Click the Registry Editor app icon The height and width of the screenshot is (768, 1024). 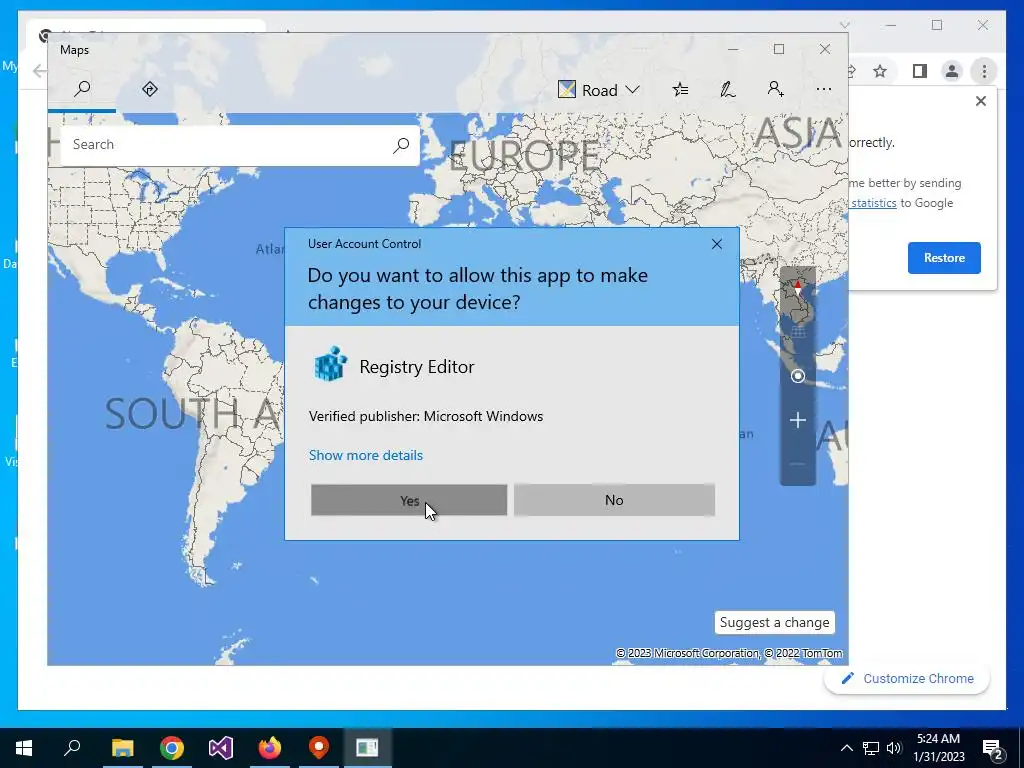pos(330,364)
